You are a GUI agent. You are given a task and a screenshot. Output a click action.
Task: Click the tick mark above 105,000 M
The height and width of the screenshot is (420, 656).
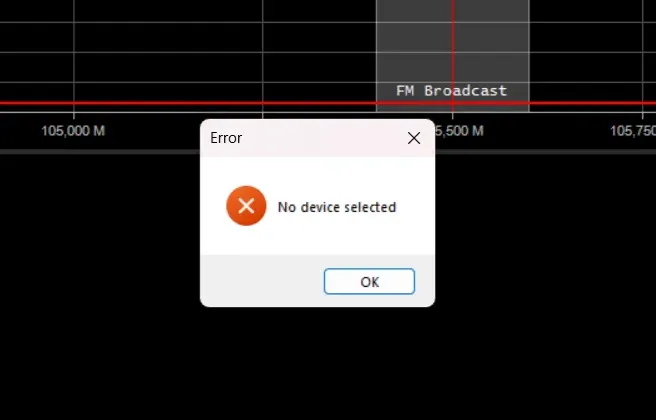74,115
